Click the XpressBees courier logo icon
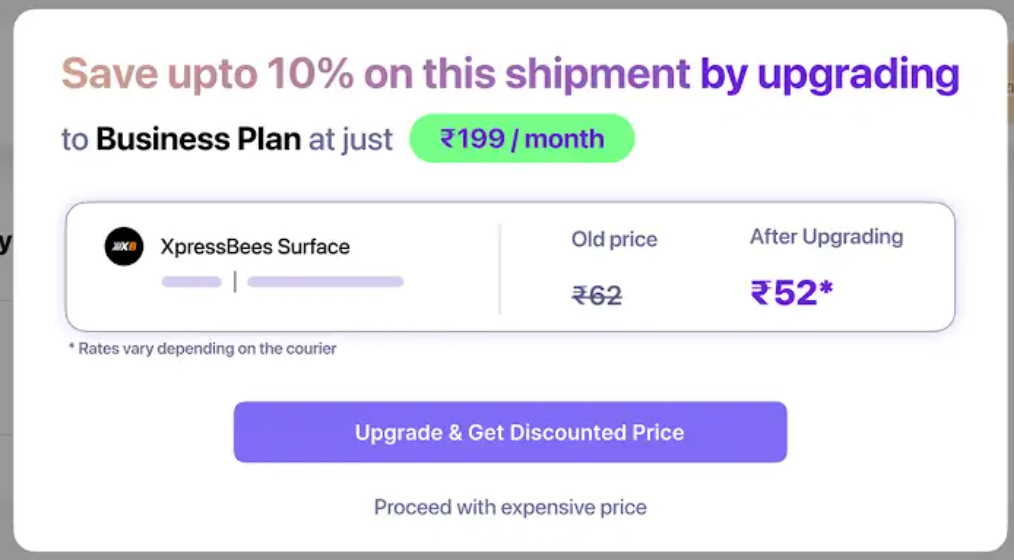This screenshot has height=560, width=1014. (x=124, y=247)
